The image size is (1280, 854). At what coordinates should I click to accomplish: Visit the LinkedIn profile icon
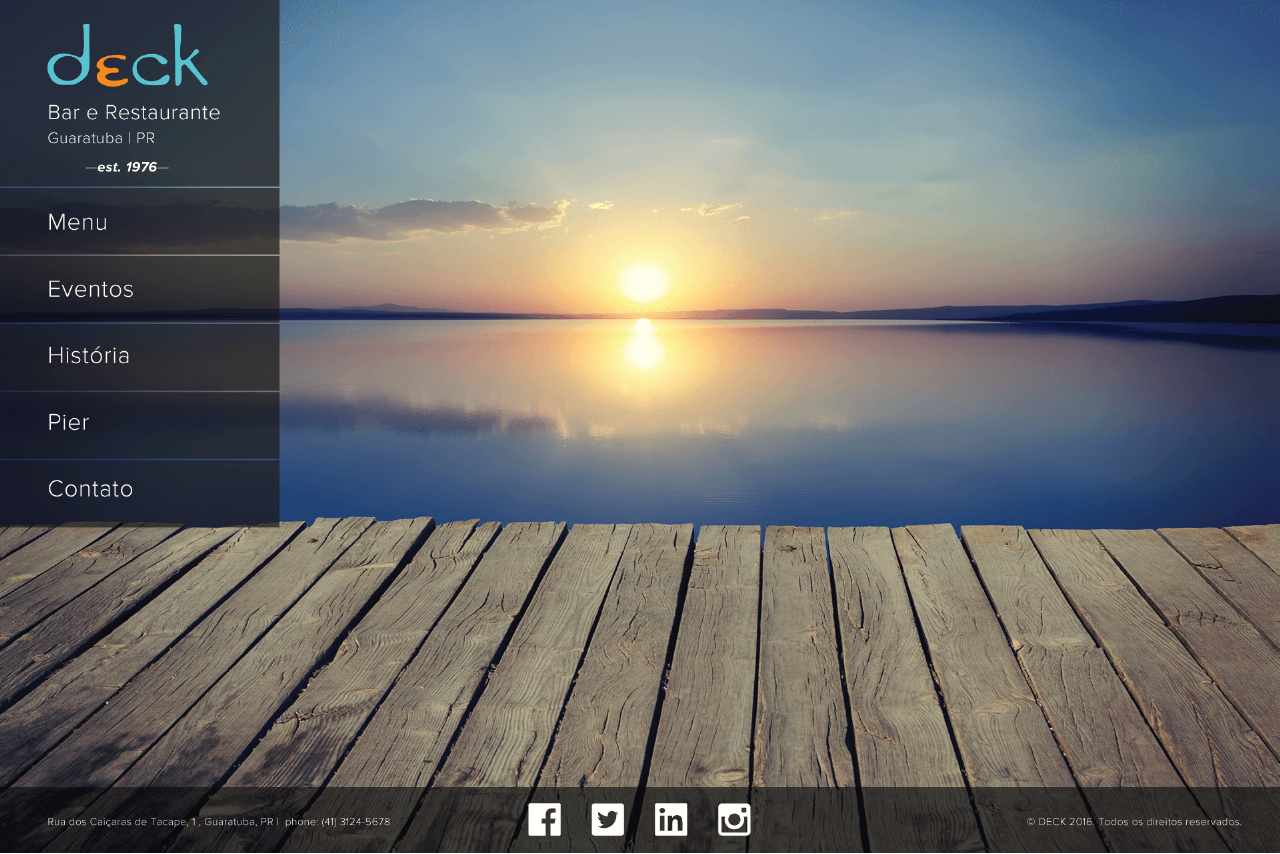point(671,820)
